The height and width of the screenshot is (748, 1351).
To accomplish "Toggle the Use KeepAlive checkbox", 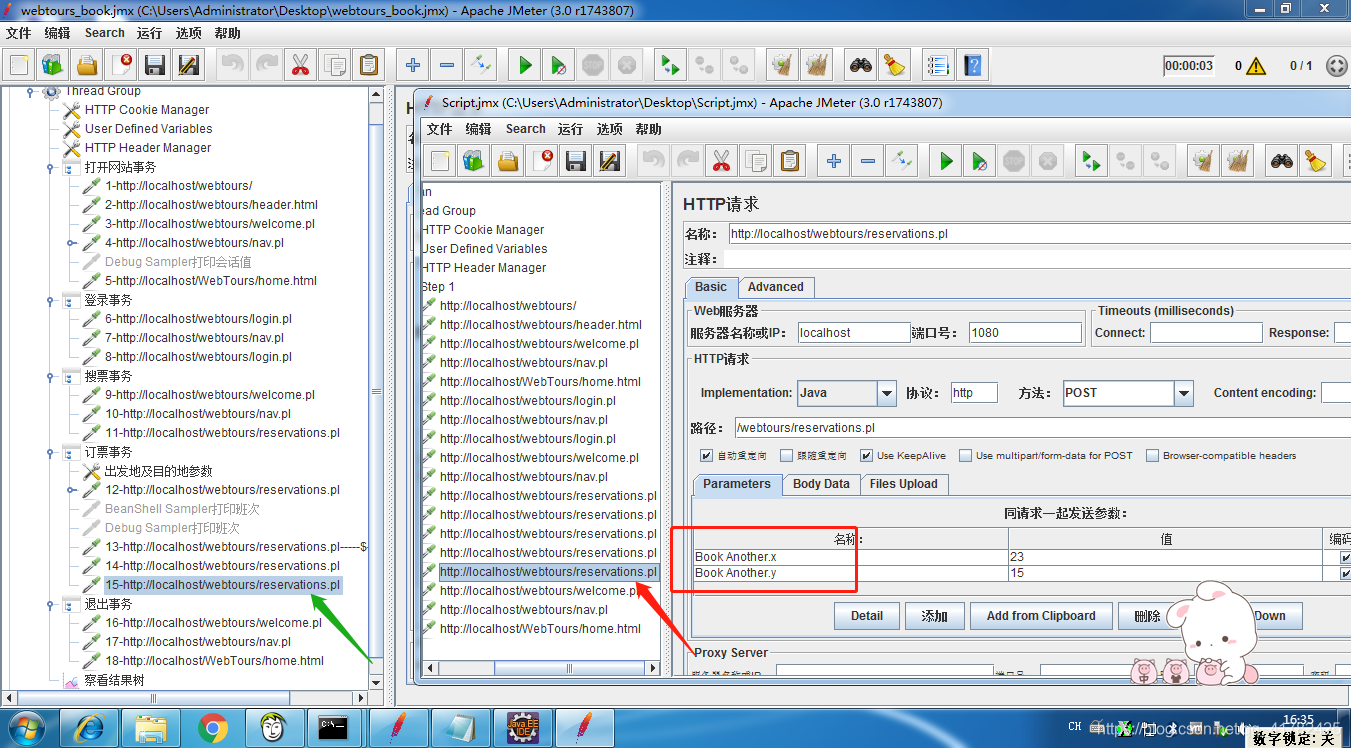I will click(x=867, y=456).
